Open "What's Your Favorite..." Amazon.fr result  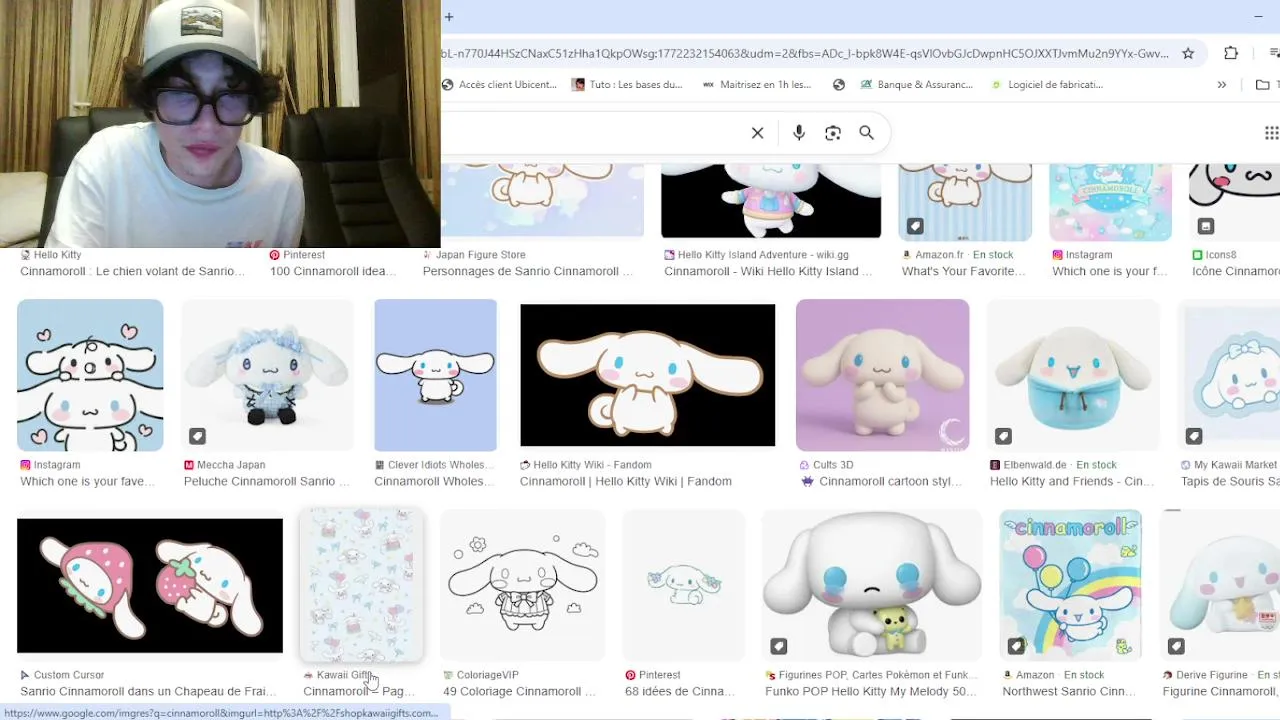(964, 271)
